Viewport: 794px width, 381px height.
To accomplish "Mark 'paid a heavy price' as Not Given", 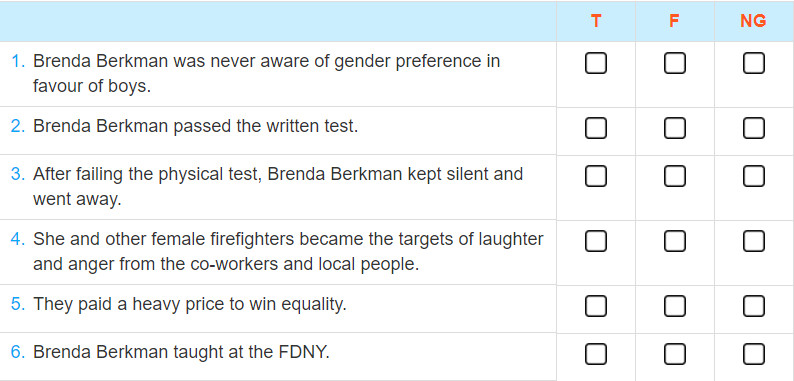I will coord(753,306).
